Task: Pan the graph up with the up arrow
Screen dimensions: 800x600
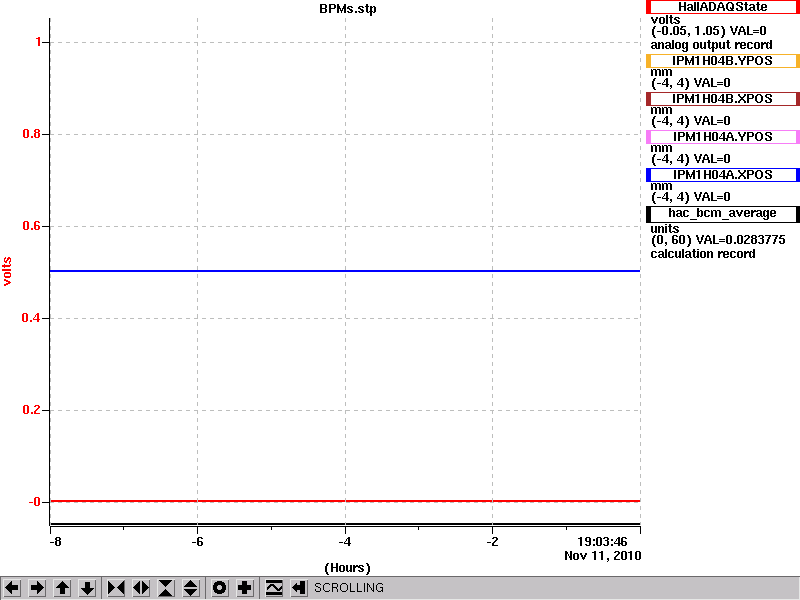Action: pos(63,588)
